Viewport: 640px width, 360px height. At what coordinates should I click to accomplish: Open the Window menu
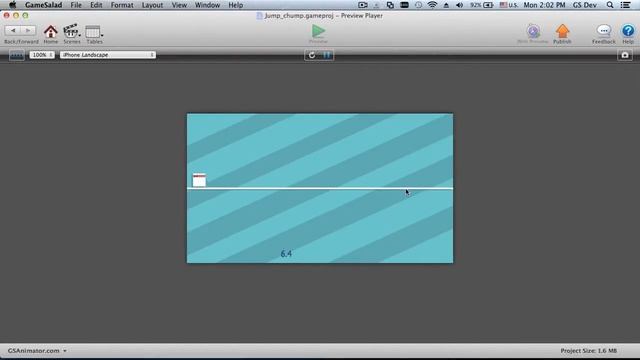207,5
